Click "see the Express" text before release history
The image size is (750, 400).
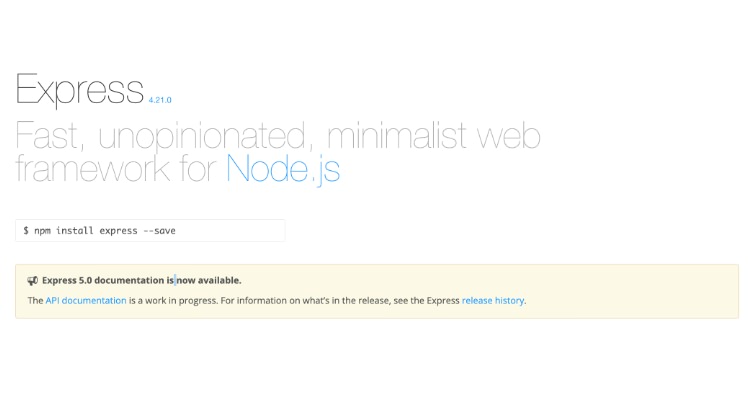coord(425,300)
